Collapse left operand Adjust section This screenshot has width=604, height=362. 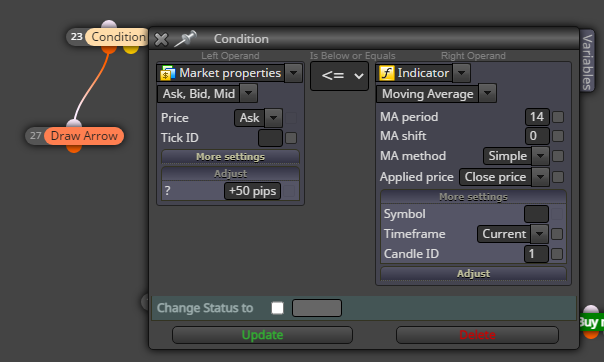coord(230,174)
